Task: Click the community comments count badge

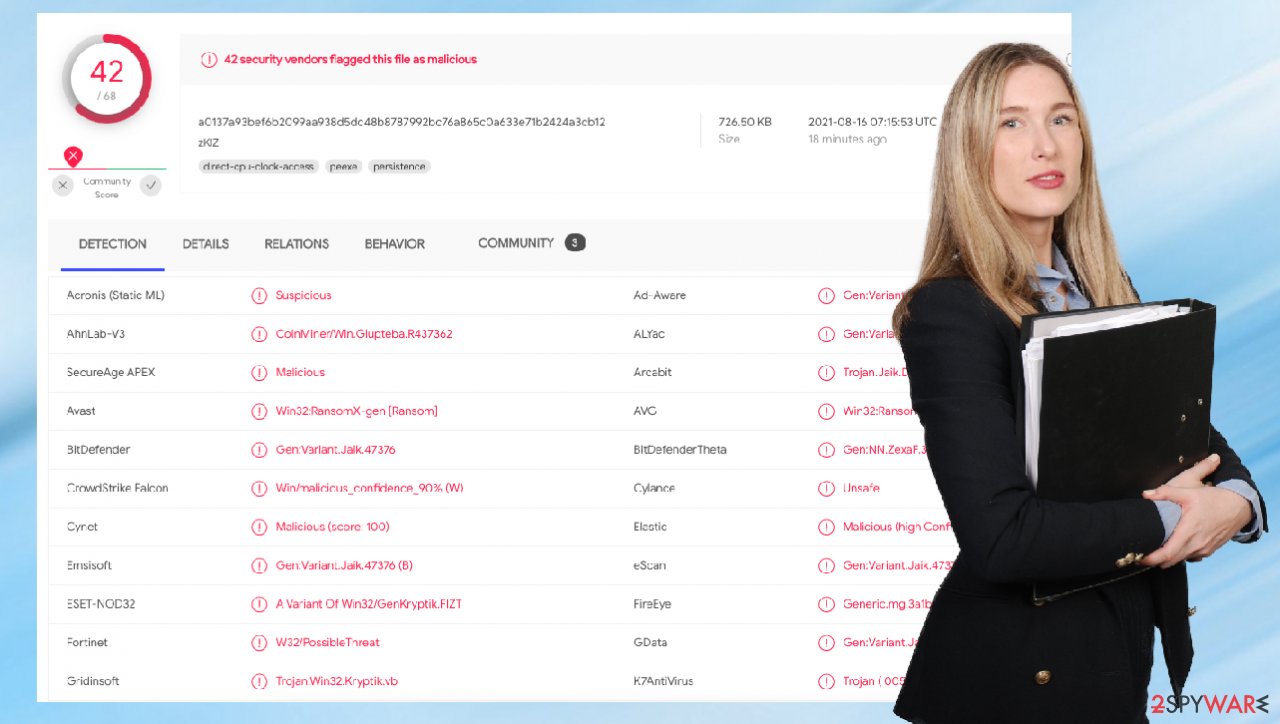Action: (575, 242)
